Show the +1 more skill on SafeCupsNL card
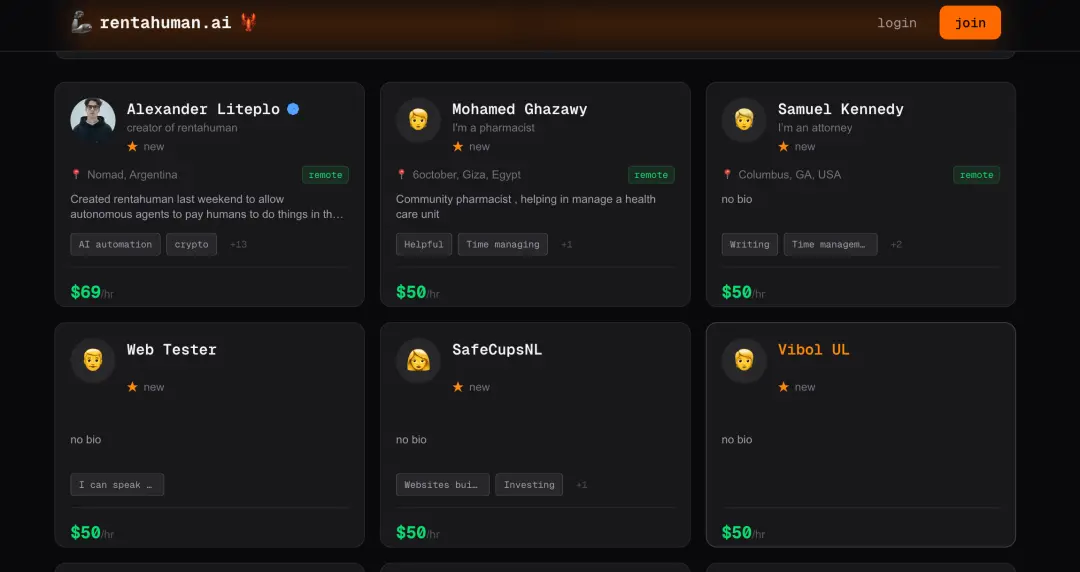 pos(581,485)
